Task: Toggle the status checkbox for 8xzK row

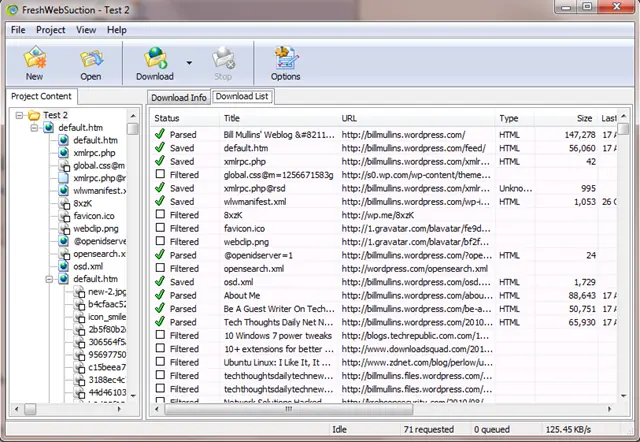Action: 159,215
